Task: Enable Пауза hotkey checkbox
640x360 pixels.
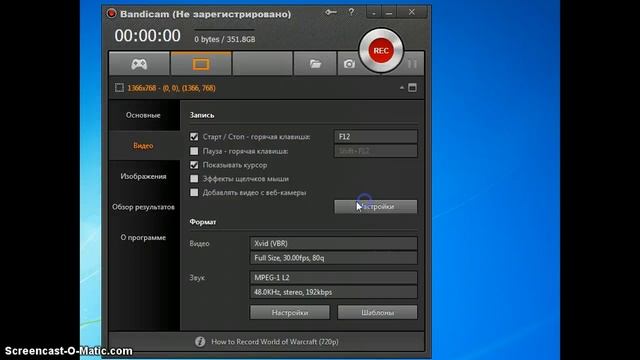Action: (194, 151)
